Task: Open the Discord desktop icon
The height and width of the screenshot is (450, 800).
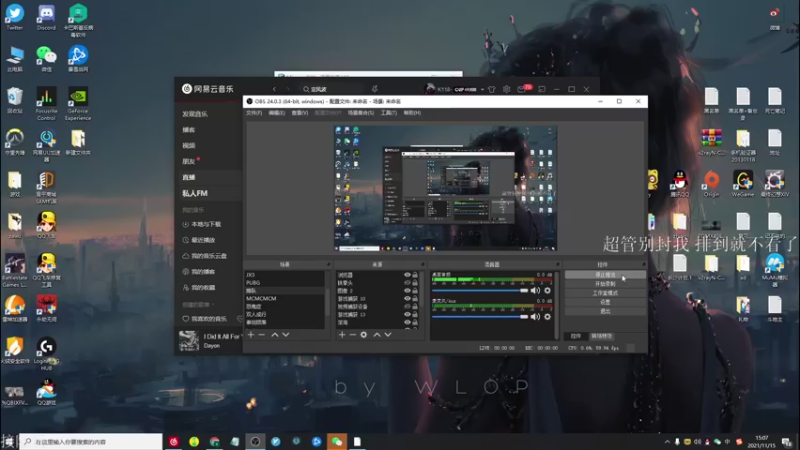Action: pos(46,17)
